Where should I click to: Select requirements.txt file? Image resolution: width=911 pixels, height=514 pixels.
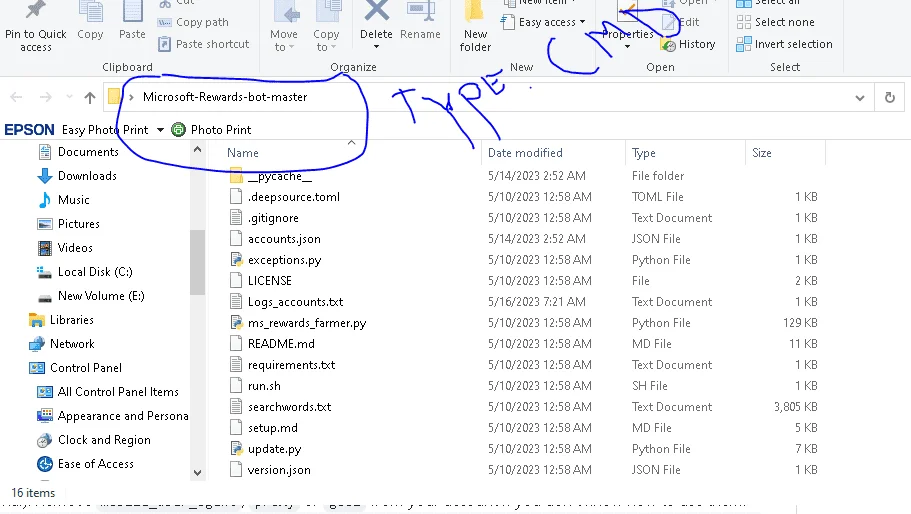[x=291, y=365]
